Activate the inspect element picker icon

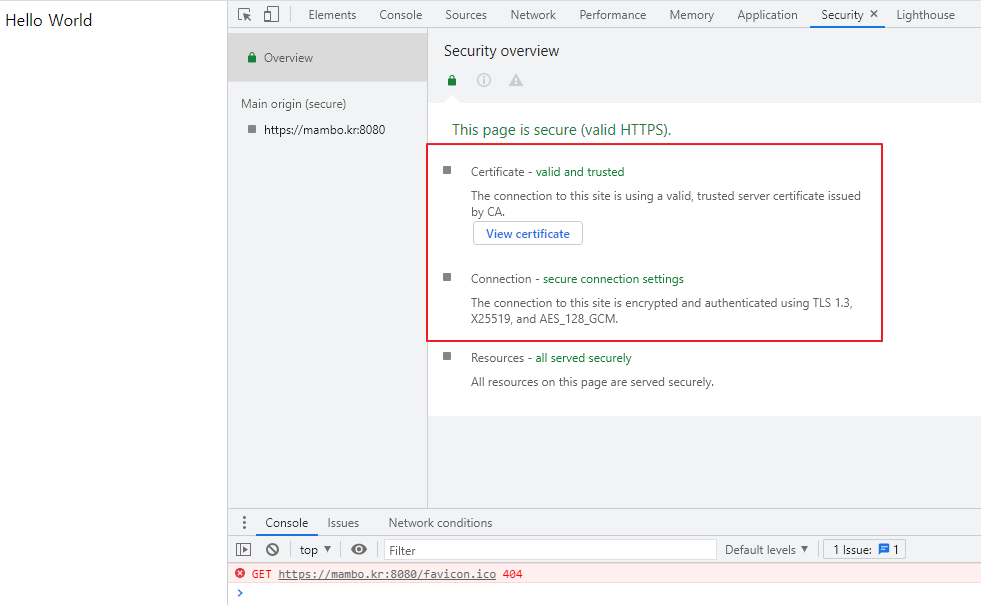click(x=245, y=15)
